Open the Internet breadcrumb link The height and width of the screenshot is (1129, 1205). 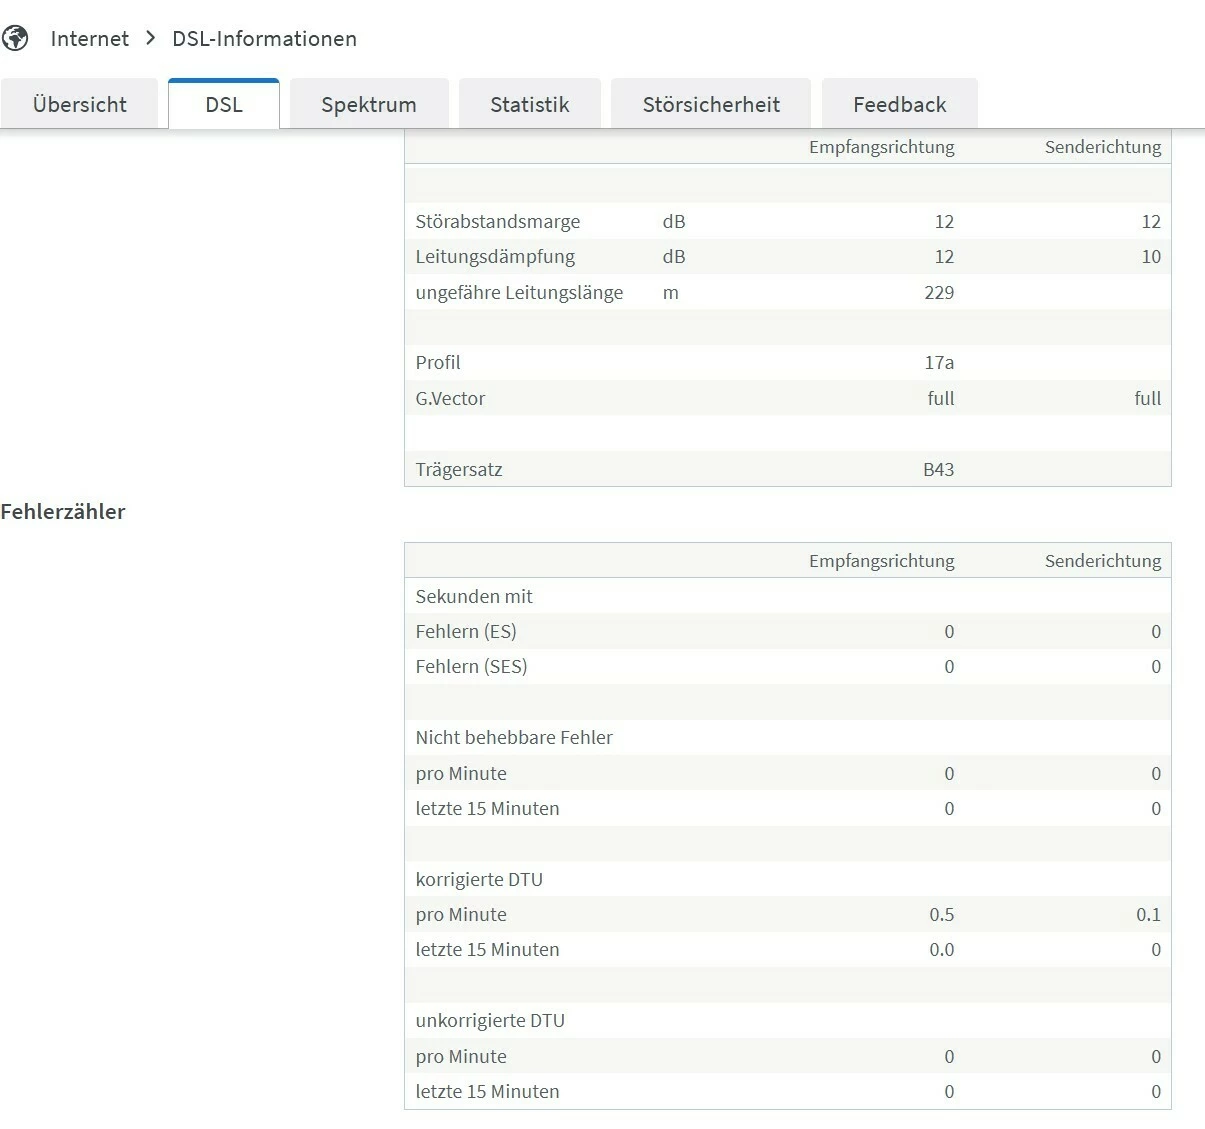(x=90, y=39)
